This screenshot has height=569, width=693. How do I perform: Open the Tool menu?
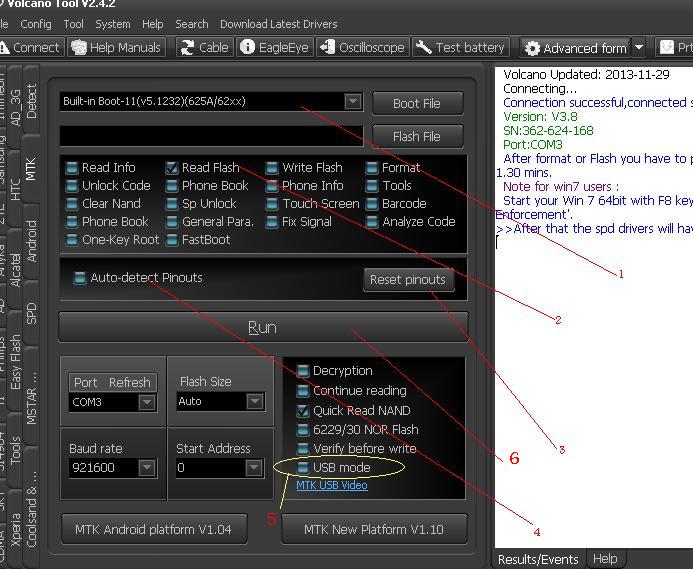tap(73, 24)
